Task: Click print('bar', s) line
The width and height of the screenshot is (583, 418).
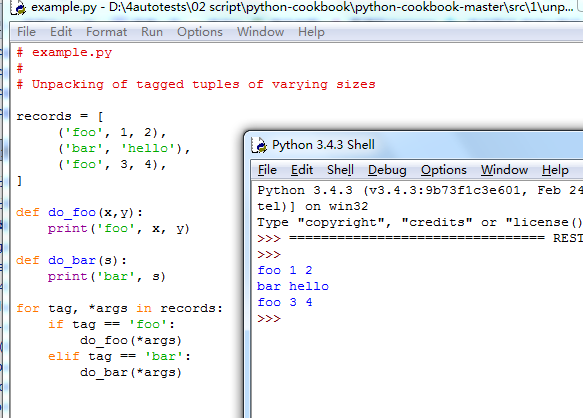Action: click(x=107, y=277)
